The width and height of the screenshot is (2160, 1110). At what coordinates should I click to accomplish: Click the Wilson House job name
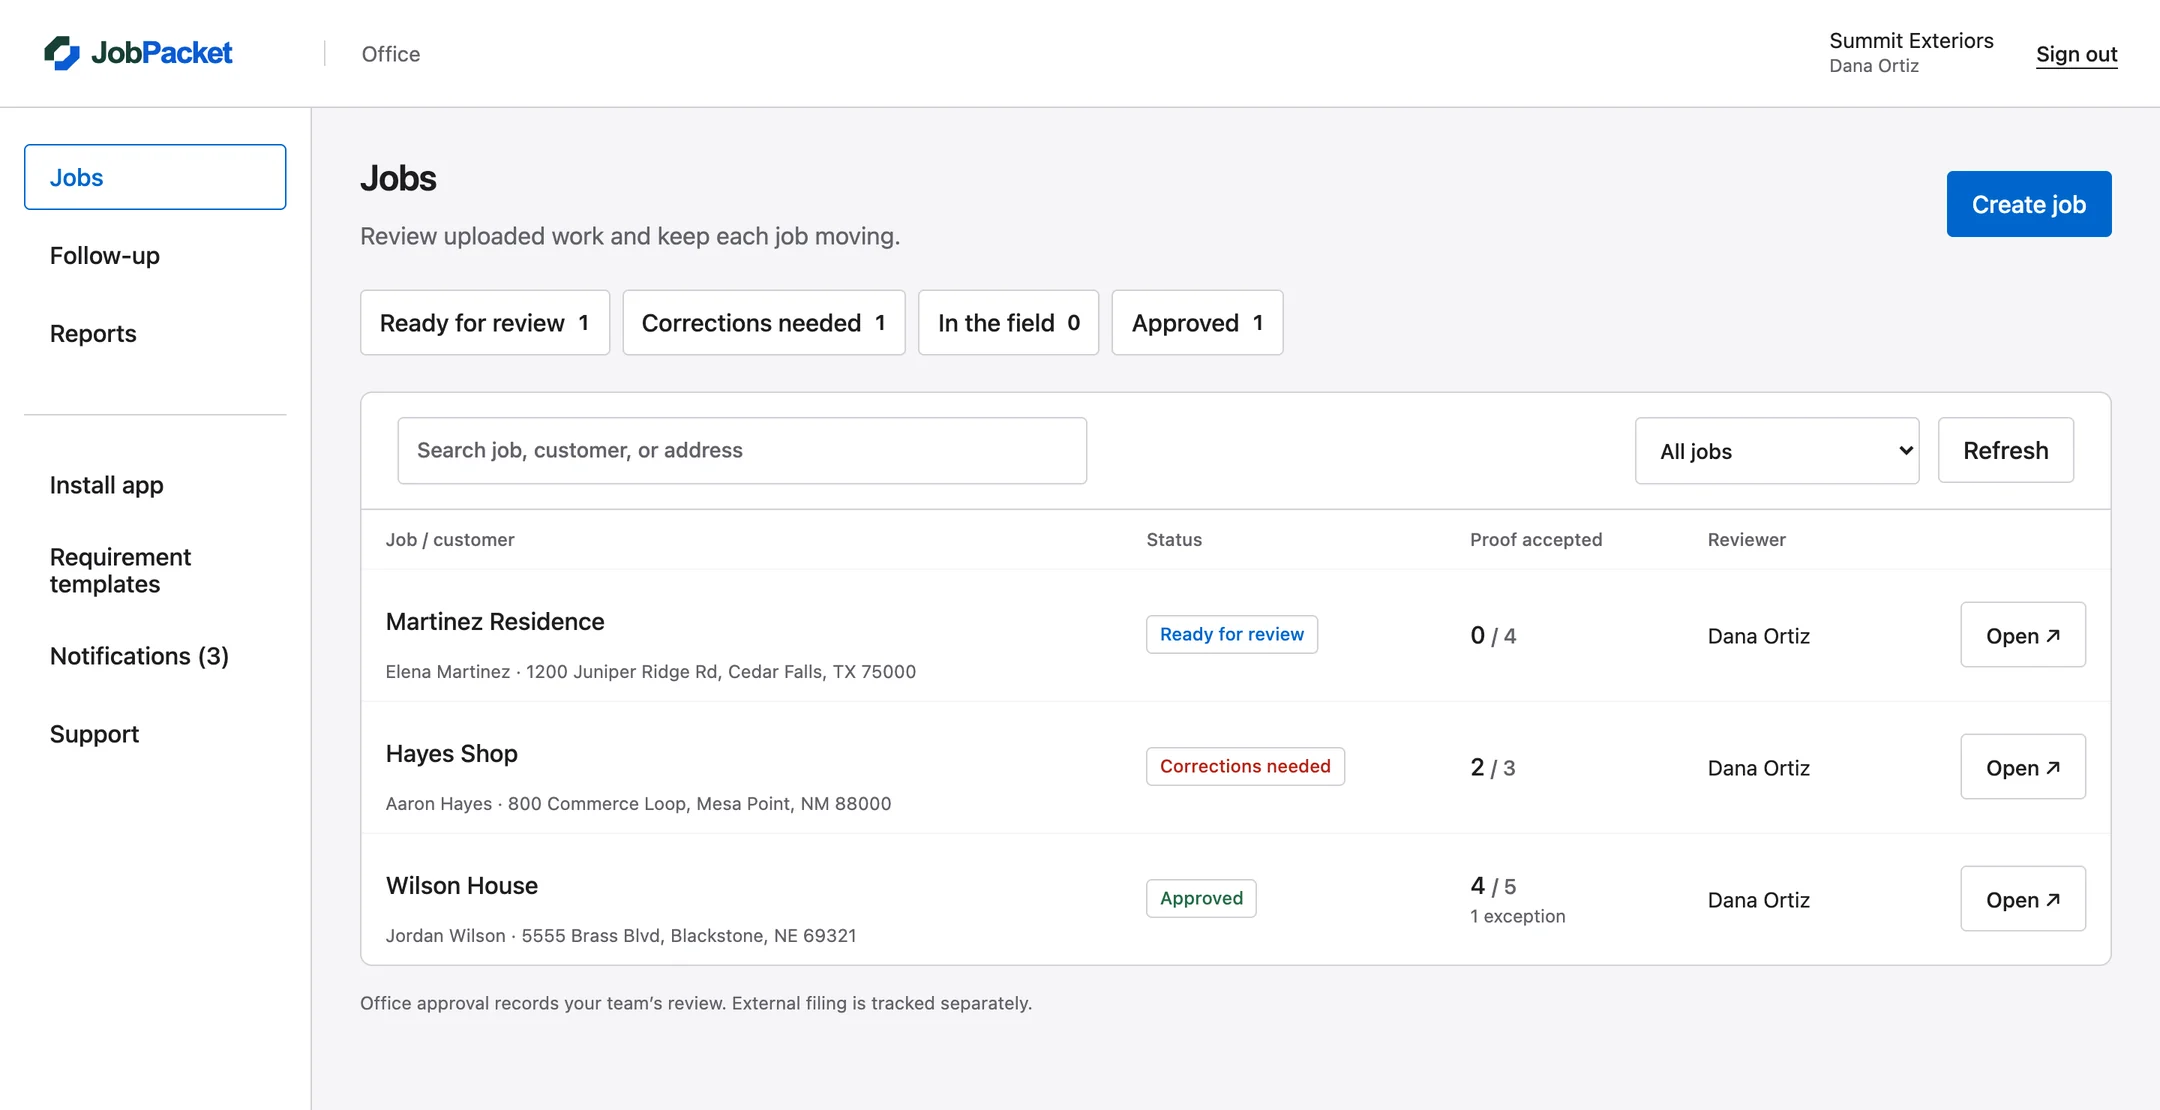click(462, 886)
